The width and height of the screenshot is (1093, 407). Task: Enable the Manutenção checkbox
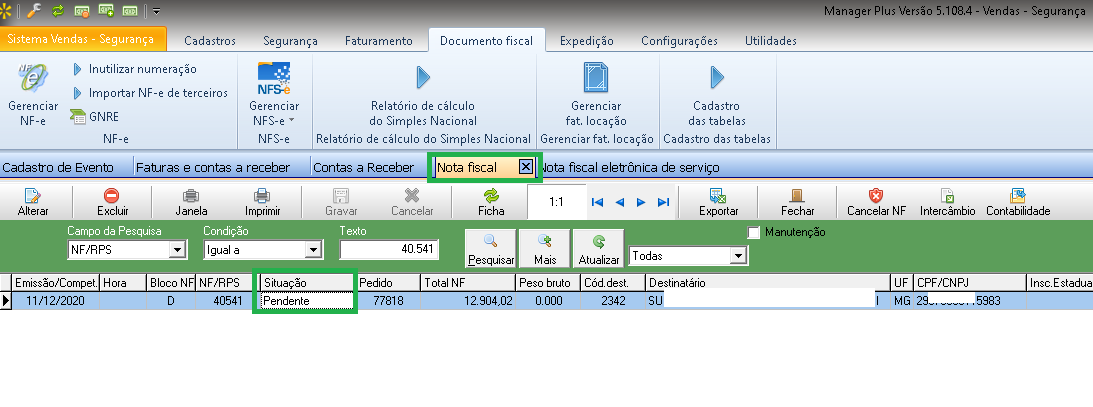tap(755, 233)
